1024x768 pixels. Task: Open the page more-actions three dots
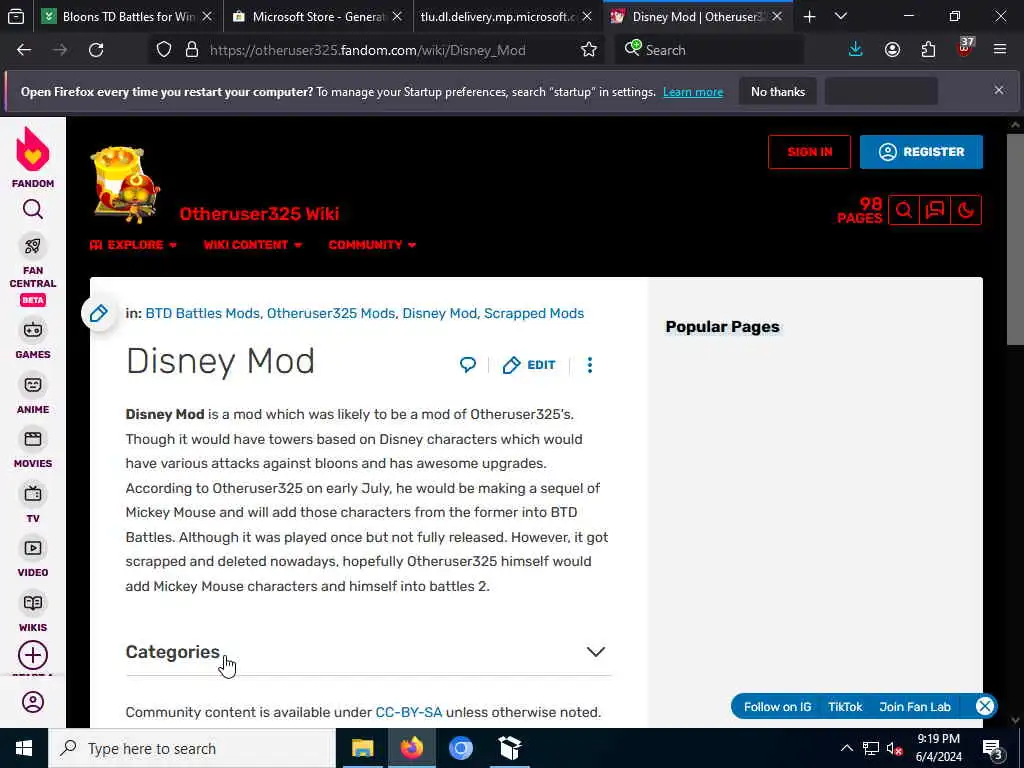click(590, 364)
